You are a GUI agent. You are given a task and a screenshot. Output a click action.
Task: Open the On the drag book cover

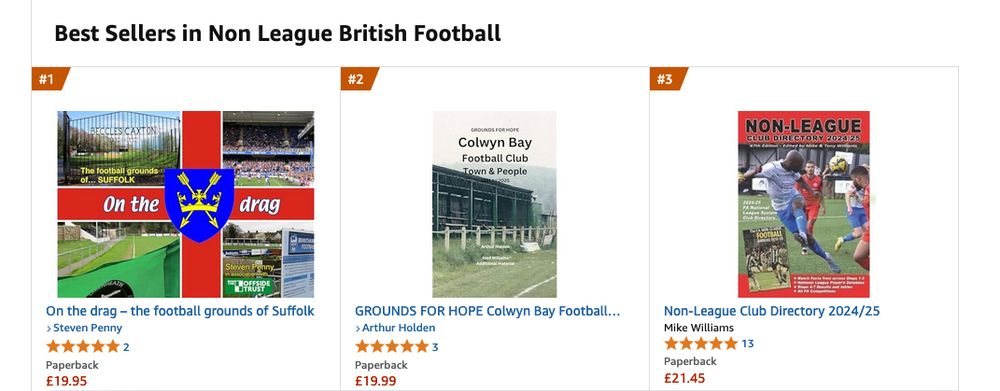click(x=186, y=204)
